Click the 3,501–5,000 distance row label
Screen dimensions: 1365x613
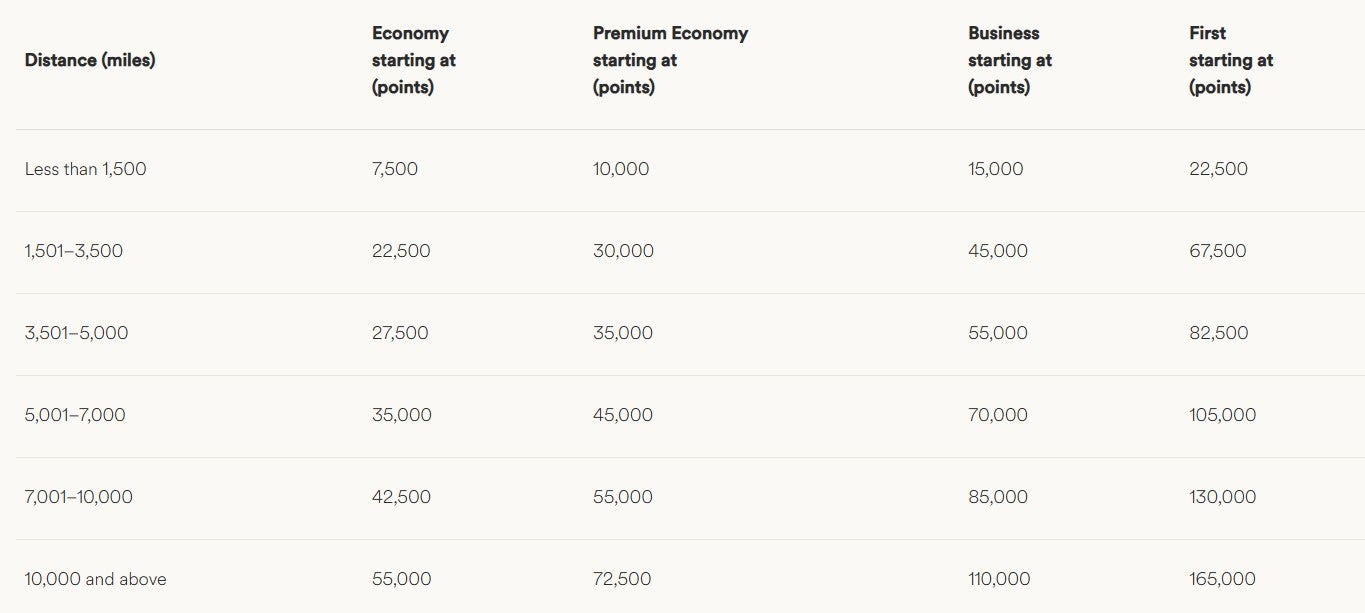(x=76, y=333)
